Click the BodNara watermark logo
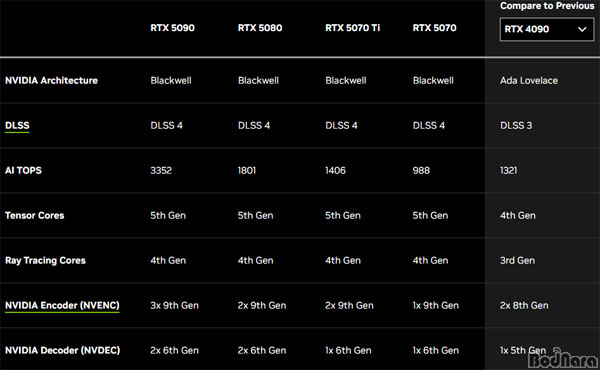 click(563, 359)
